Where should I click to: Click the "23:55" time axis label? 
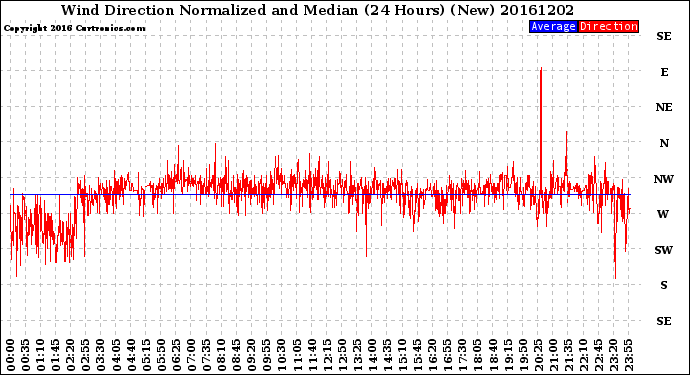(628, 355)
